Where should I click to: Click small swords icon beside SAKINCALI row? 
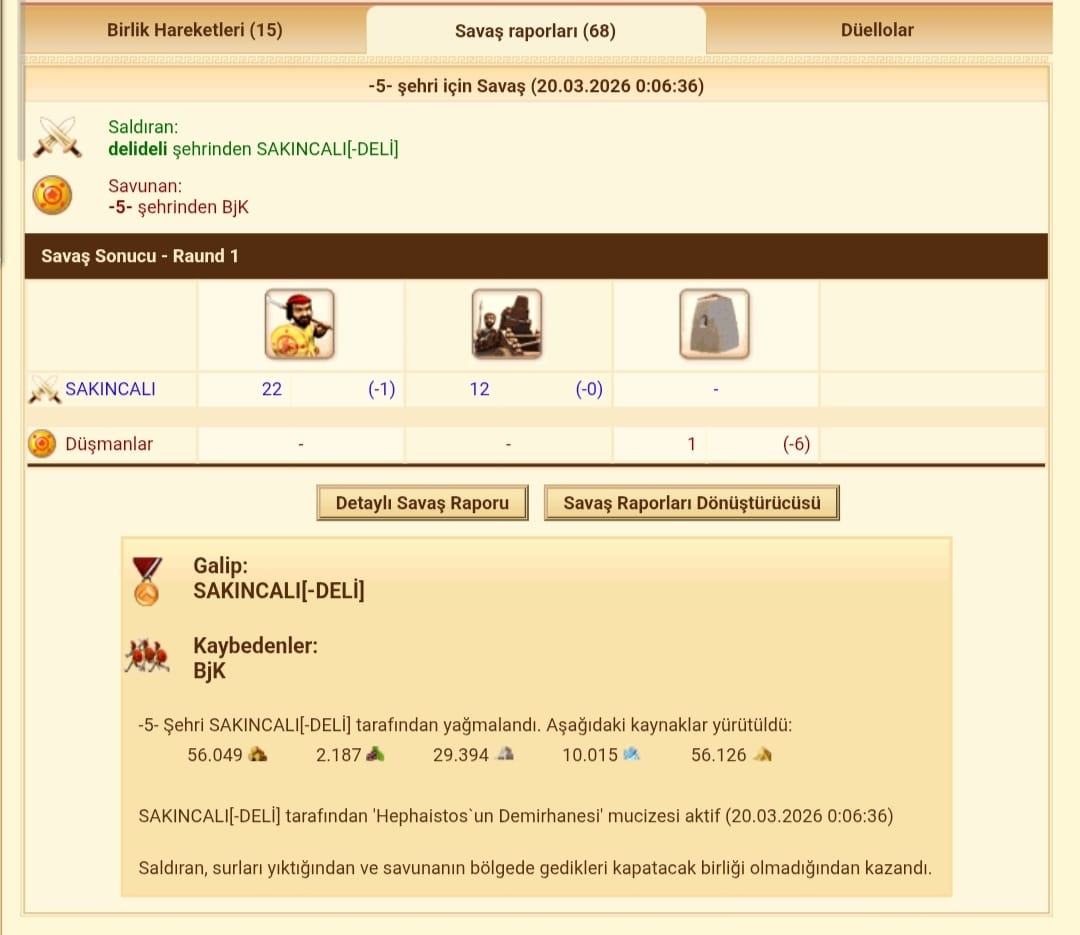(x=44, y=389)
